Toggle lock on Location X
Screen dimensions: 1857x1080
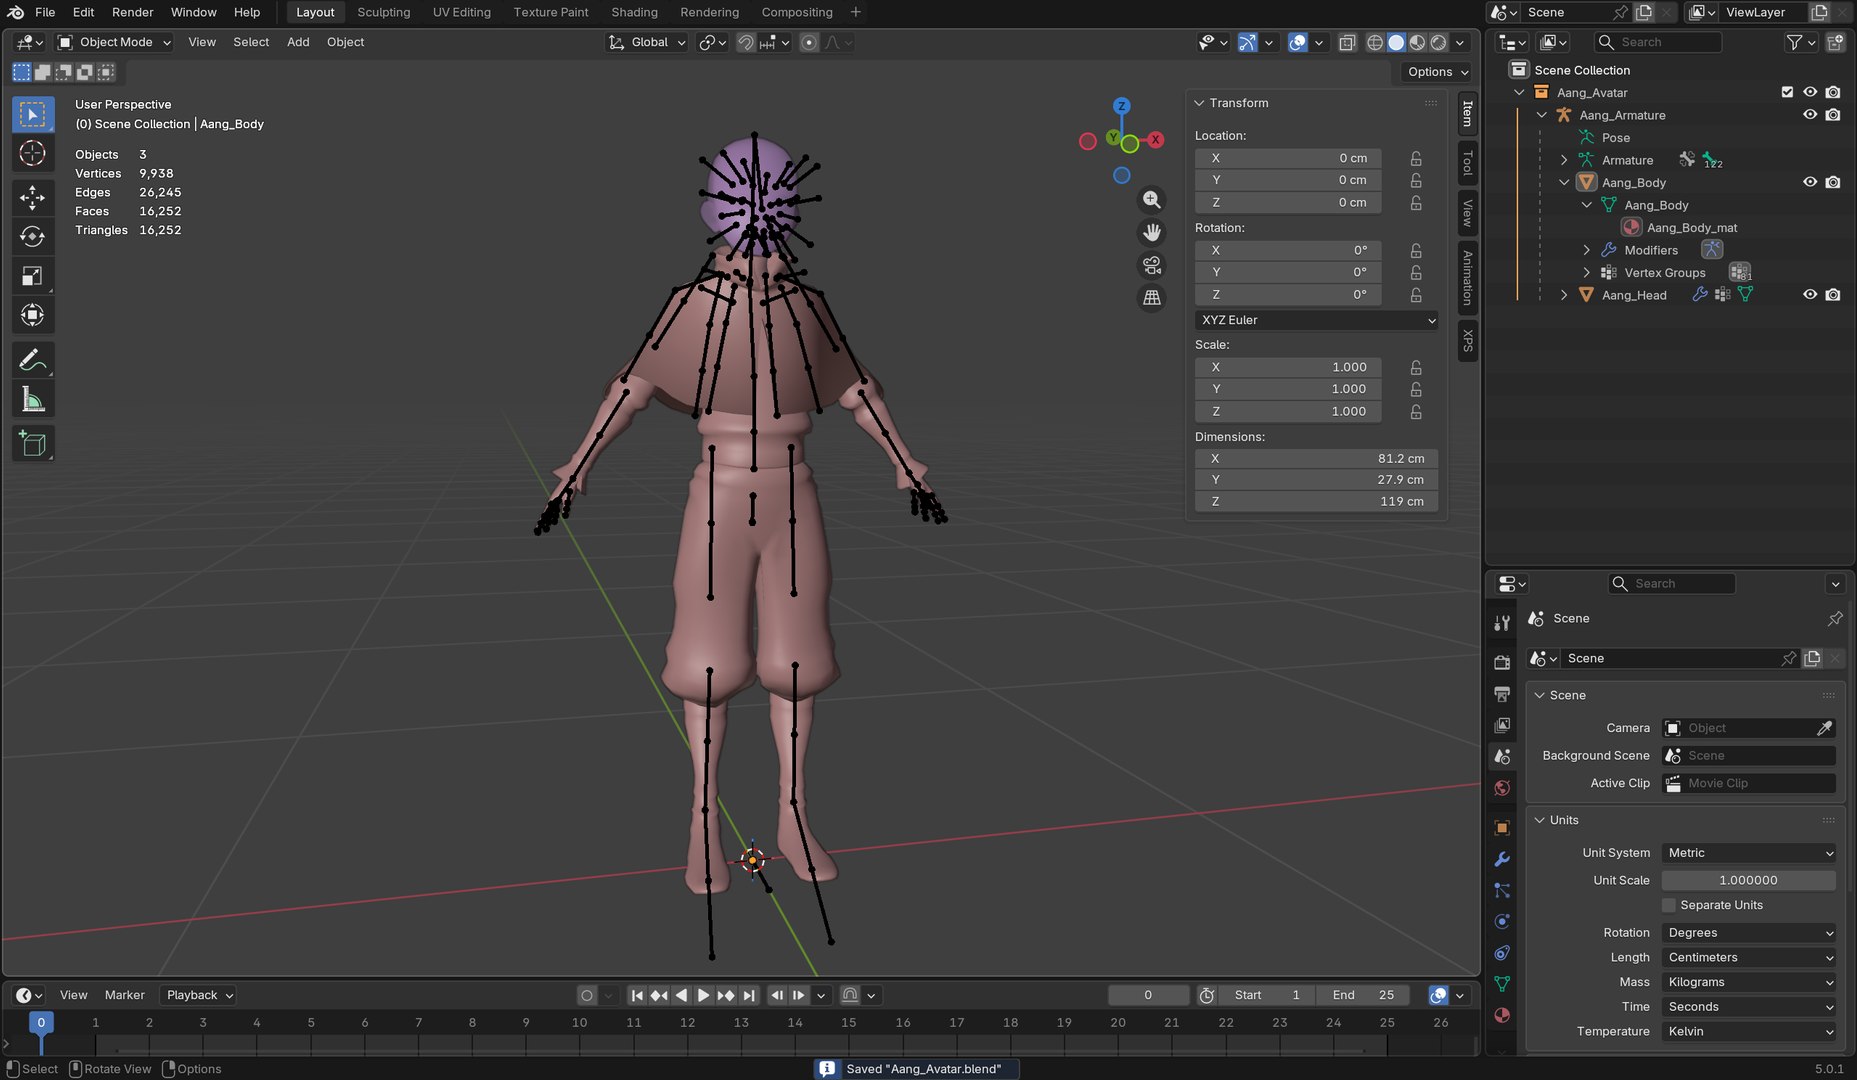coord(1416,158)
